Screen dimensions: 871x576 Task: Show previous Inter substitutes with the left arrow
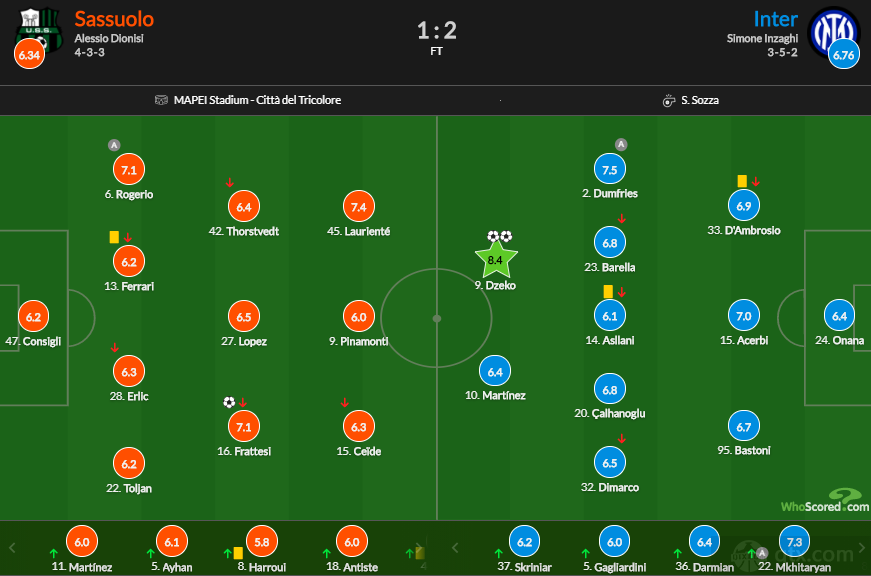(455, 548)
